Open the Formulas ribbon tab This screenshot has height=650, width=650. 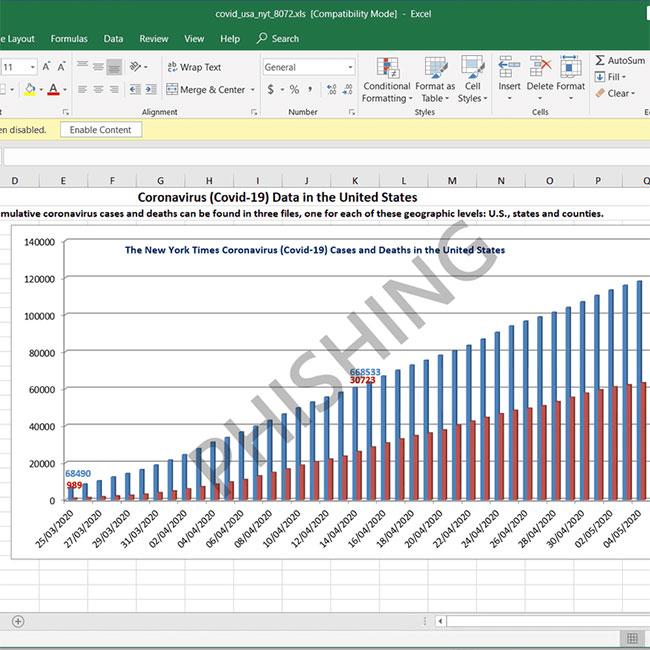pyautogui.click(x=69, y=39)
